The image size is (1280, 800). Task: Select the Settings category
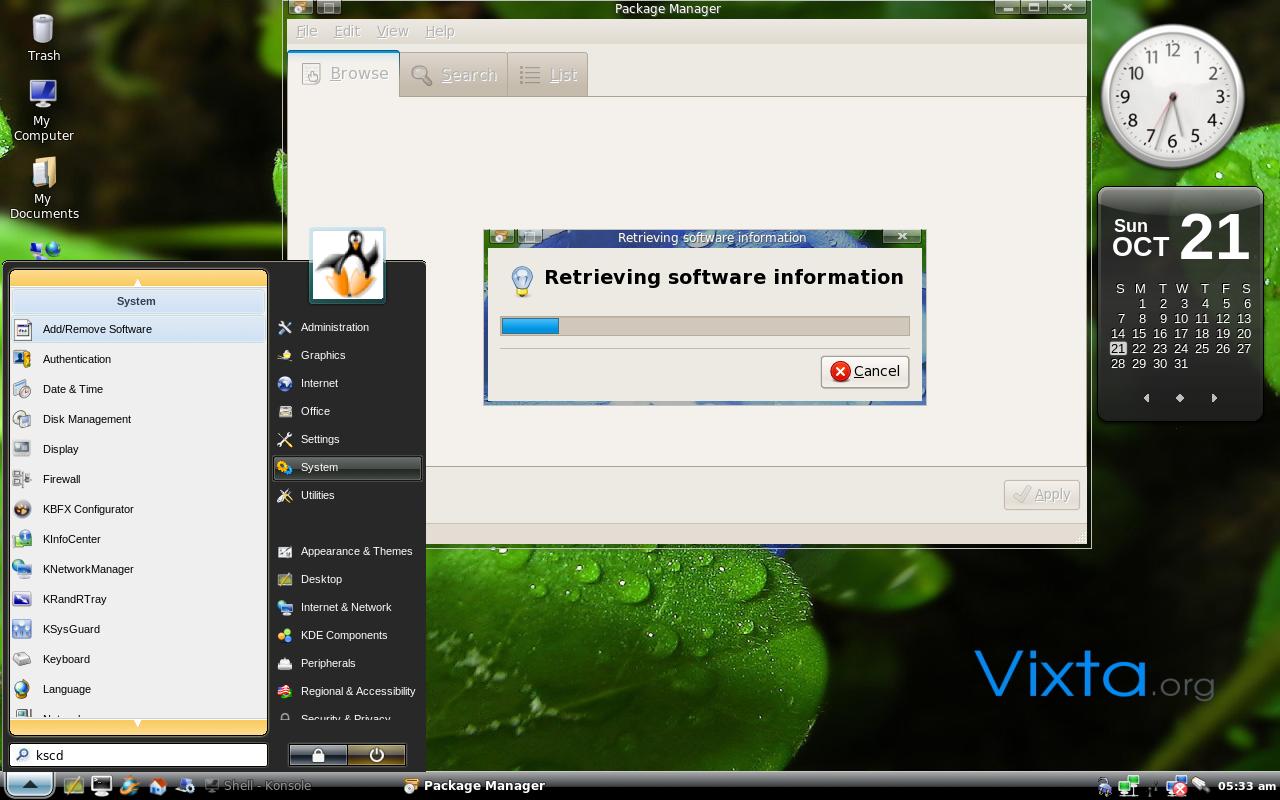pos(347,439)
